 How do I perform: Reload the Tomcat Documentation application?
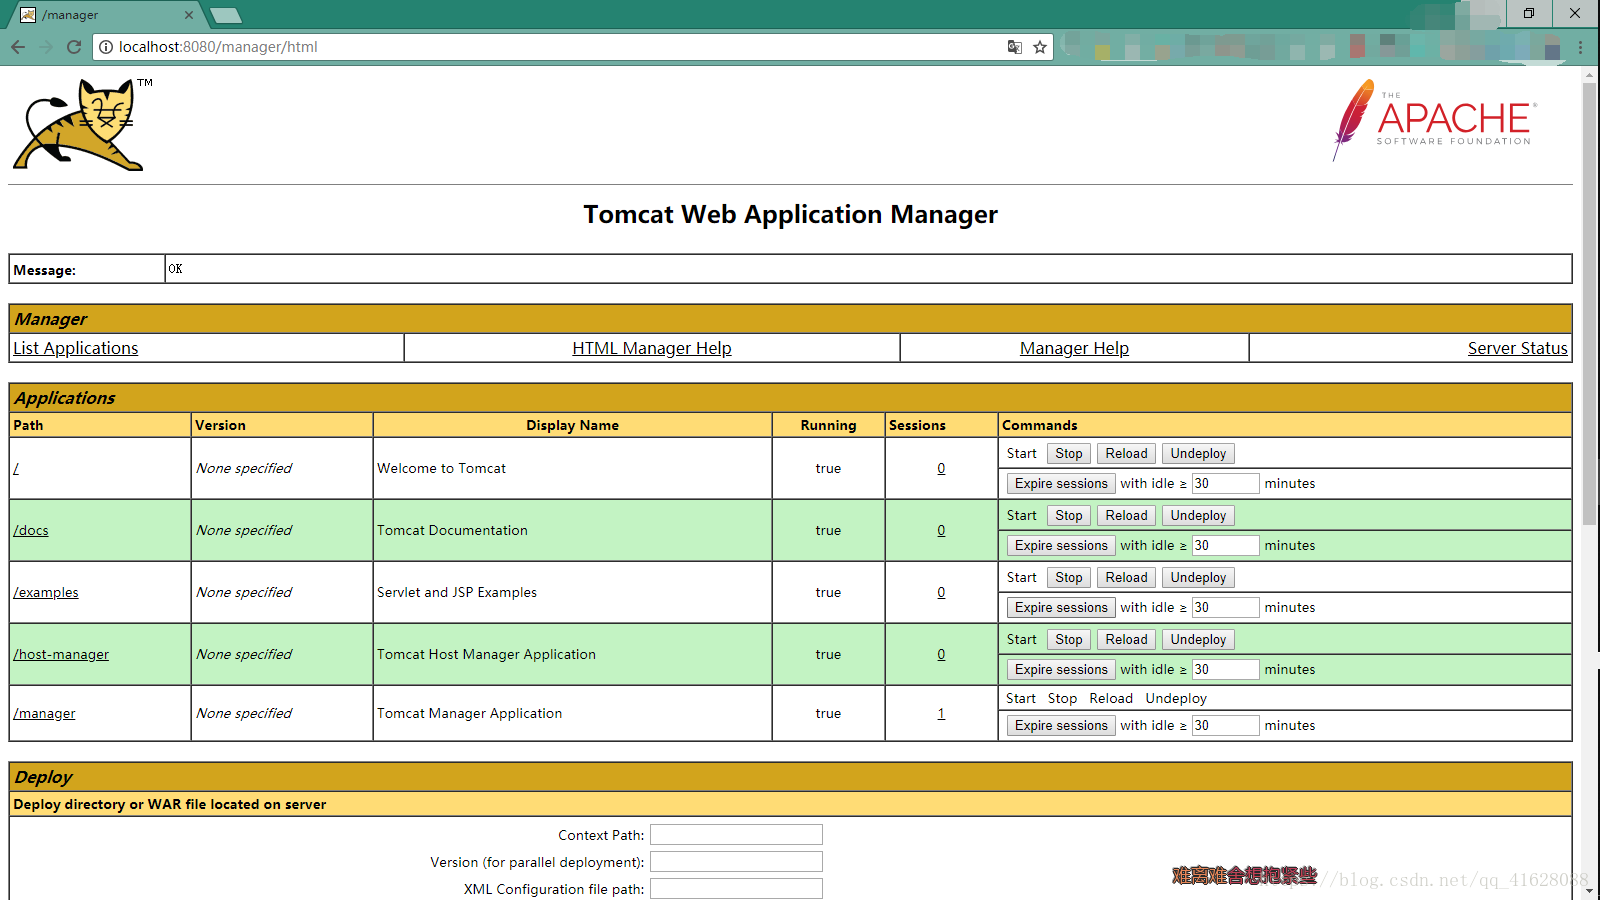pos(1126,516)
